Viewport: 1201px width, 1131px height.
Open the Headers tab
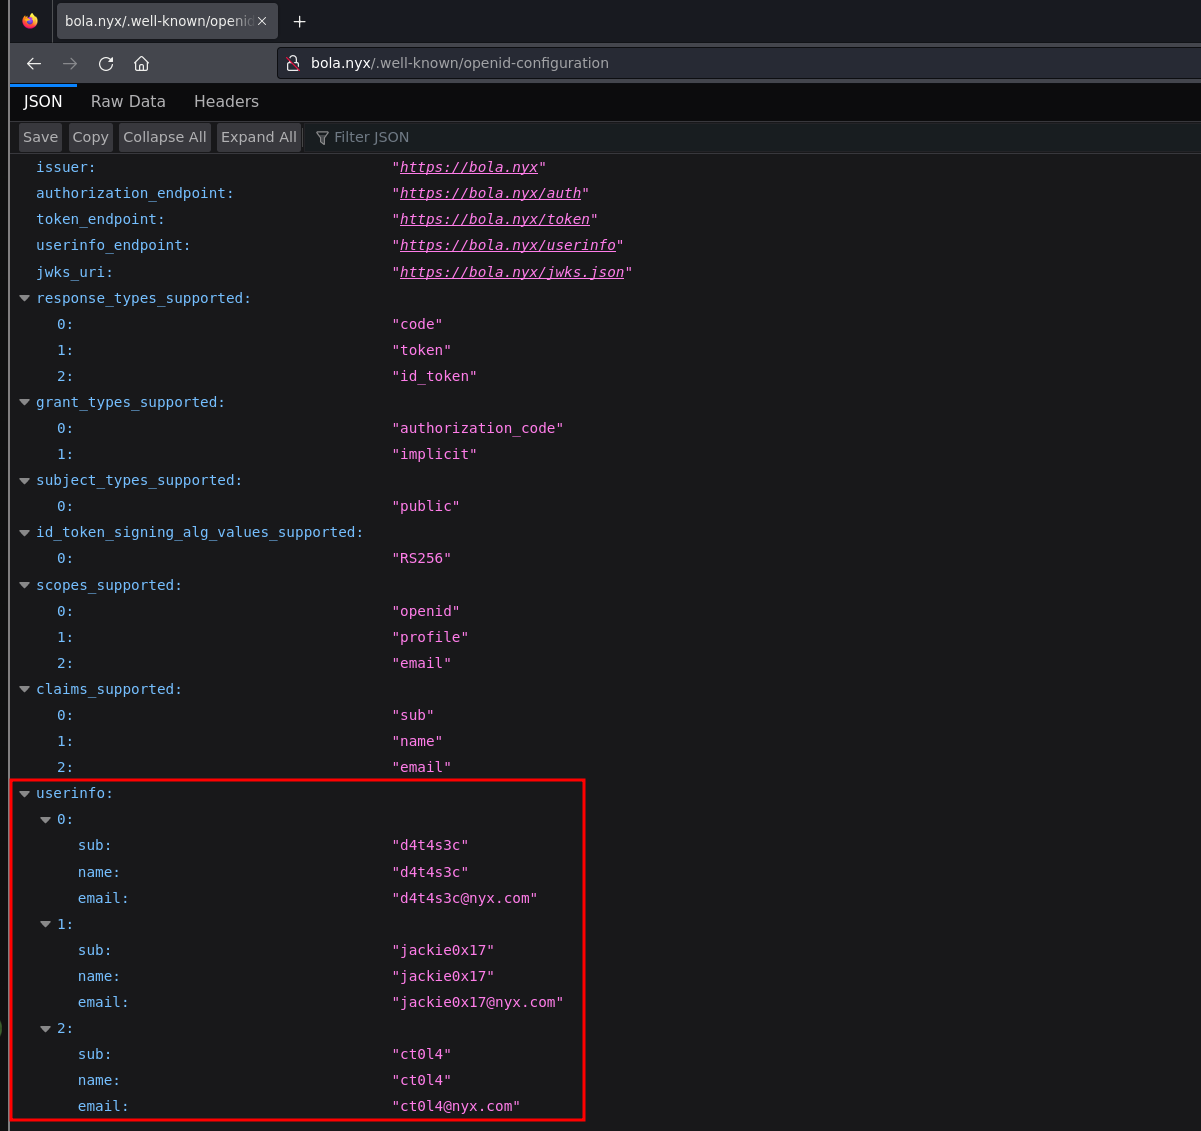(226, 101)
